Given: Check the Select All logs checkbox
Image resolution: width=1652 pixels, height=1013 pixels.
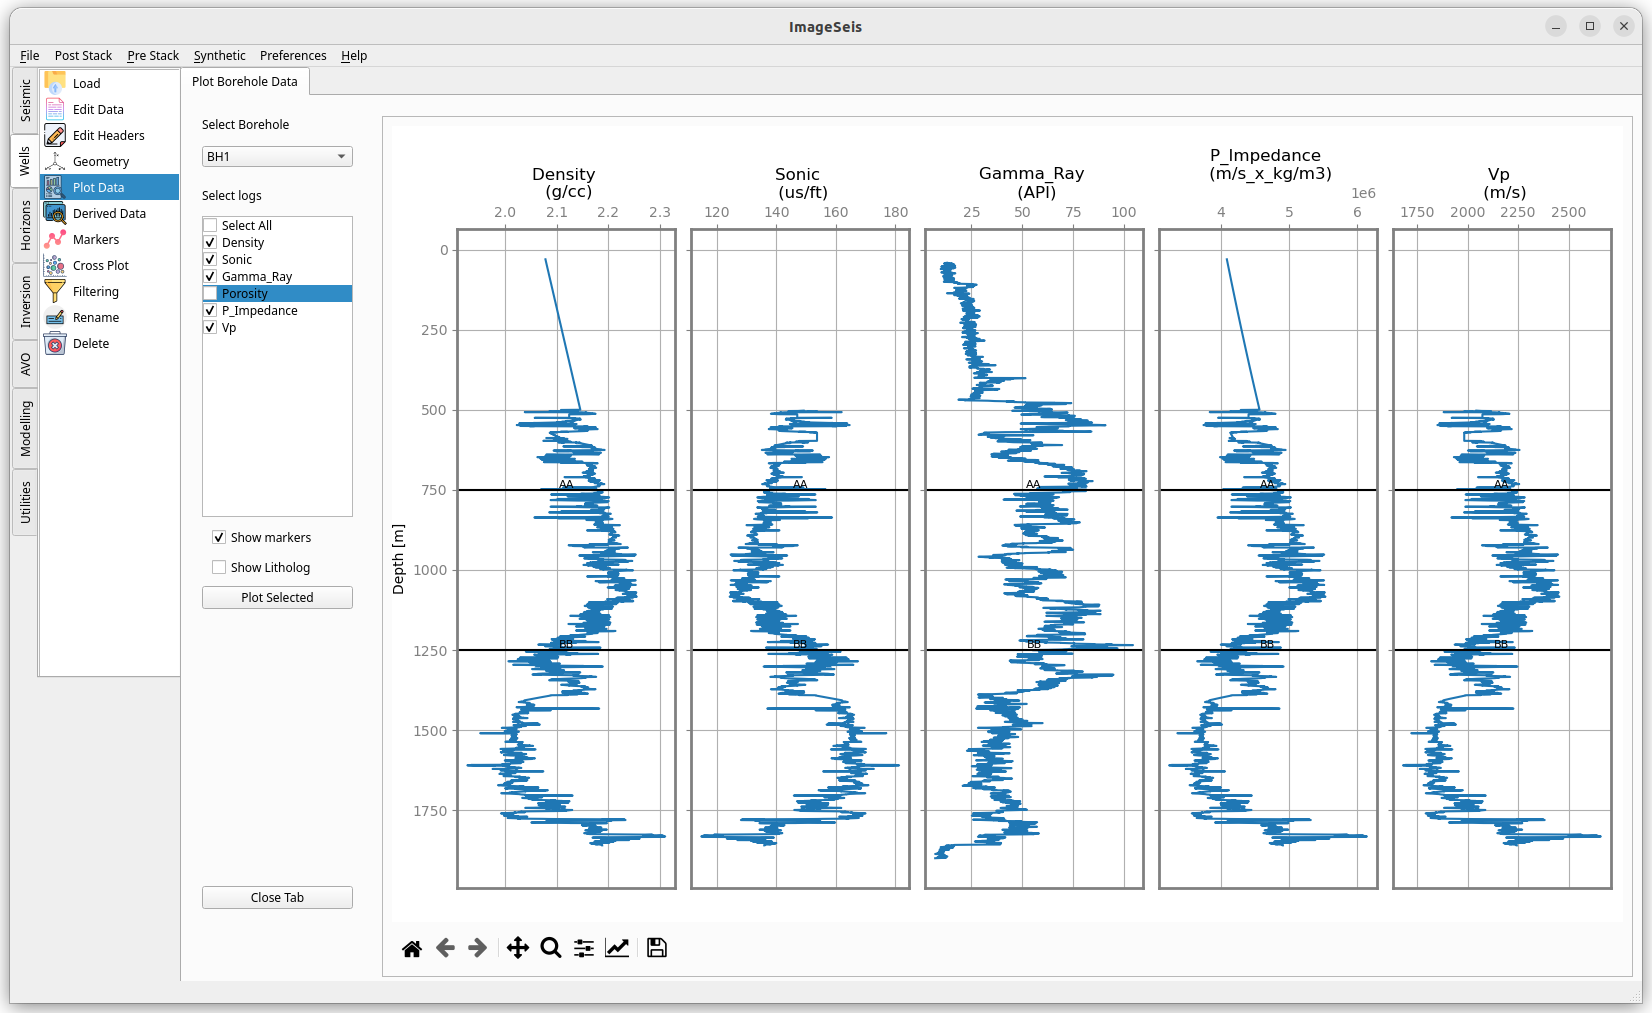Looking at the screenshot, I should click(211, 226).
